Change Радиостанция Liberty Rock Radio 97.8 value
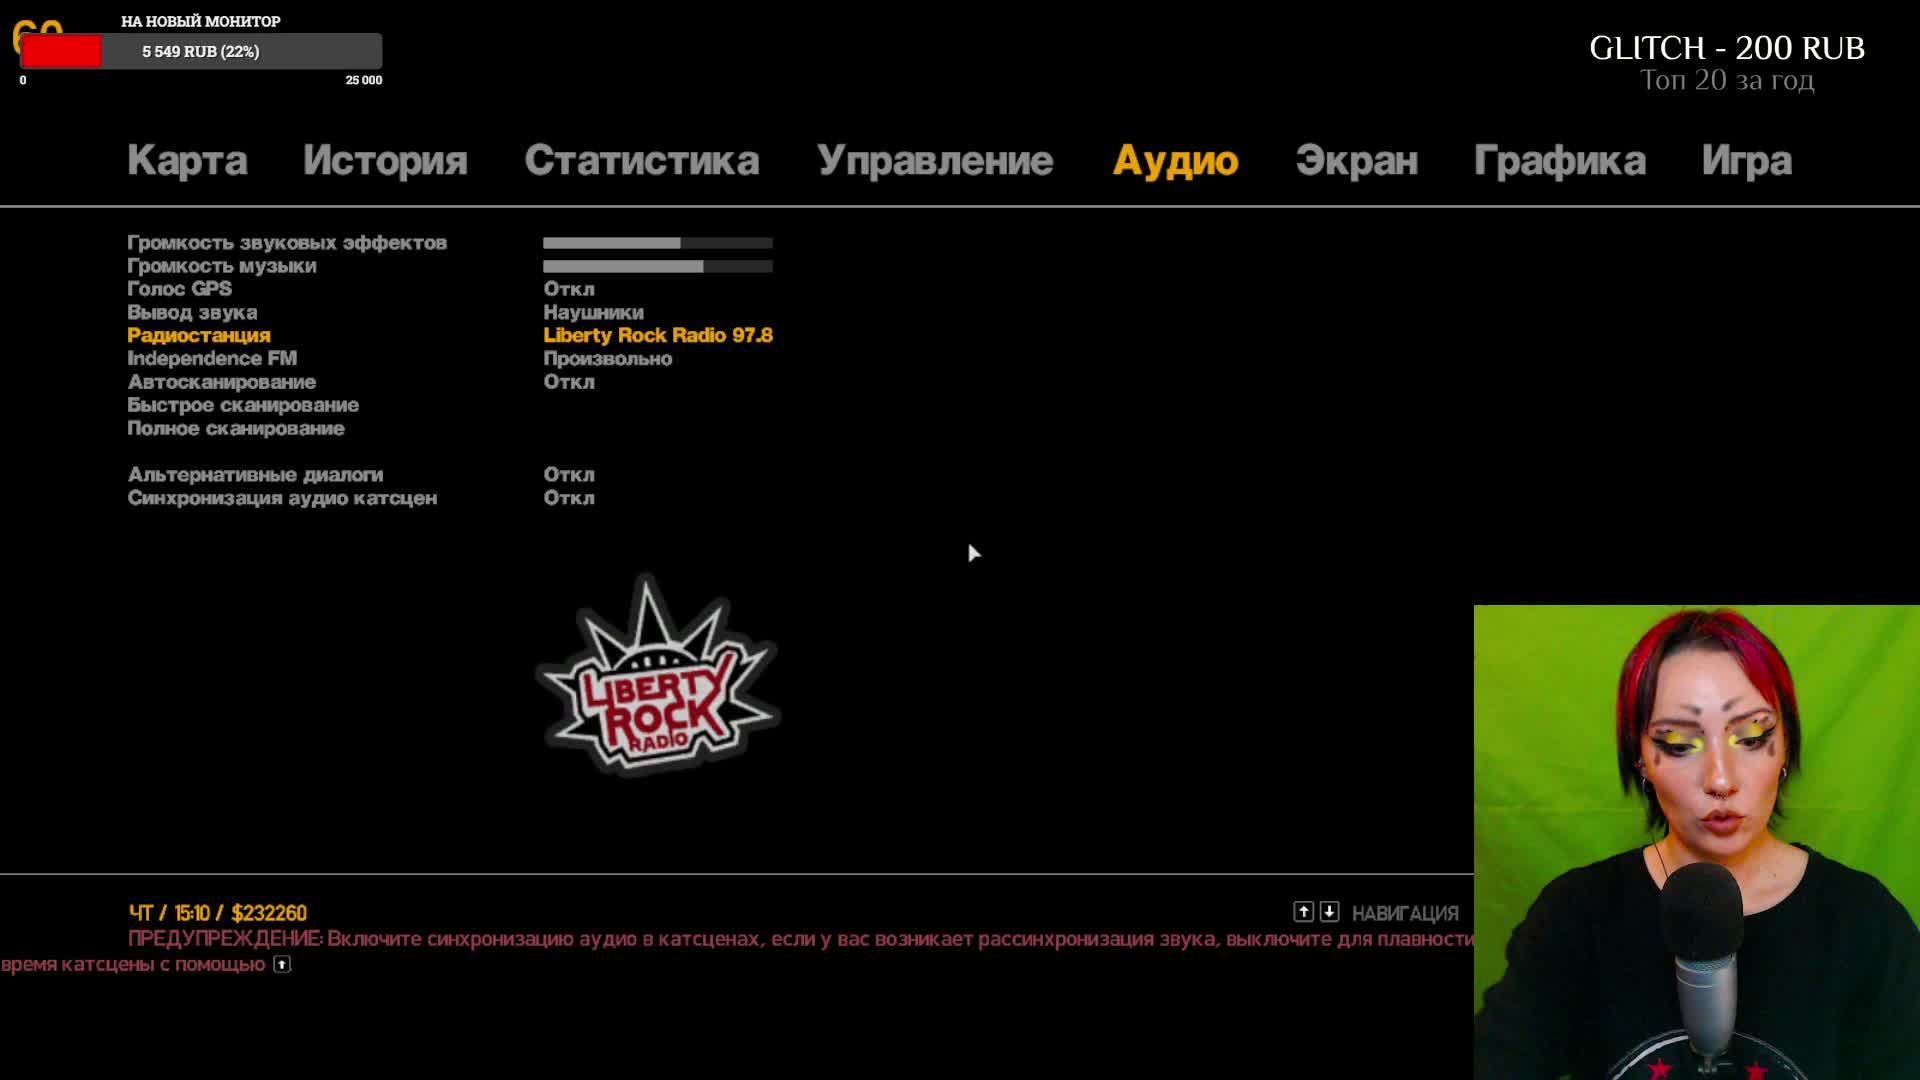The height and width of the screenshot is (1080, 1920). point(657,336)
